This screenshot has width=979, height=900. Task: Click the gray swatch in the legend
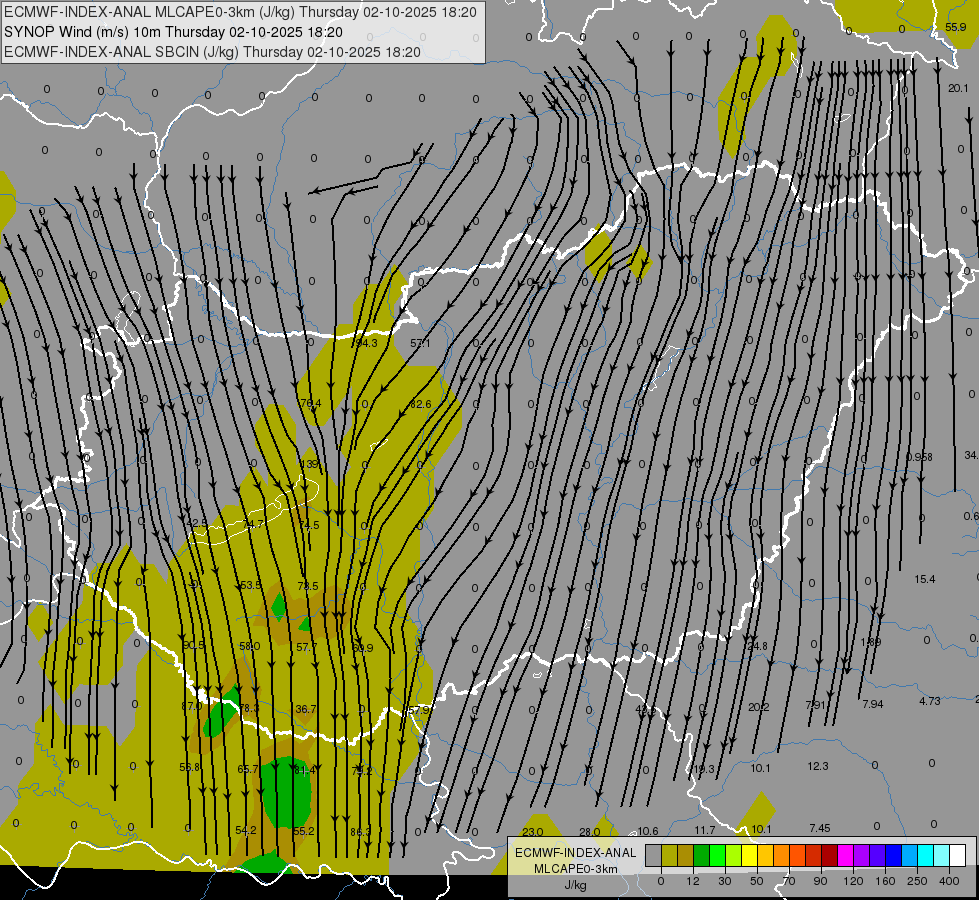click(x=654, y=855)
